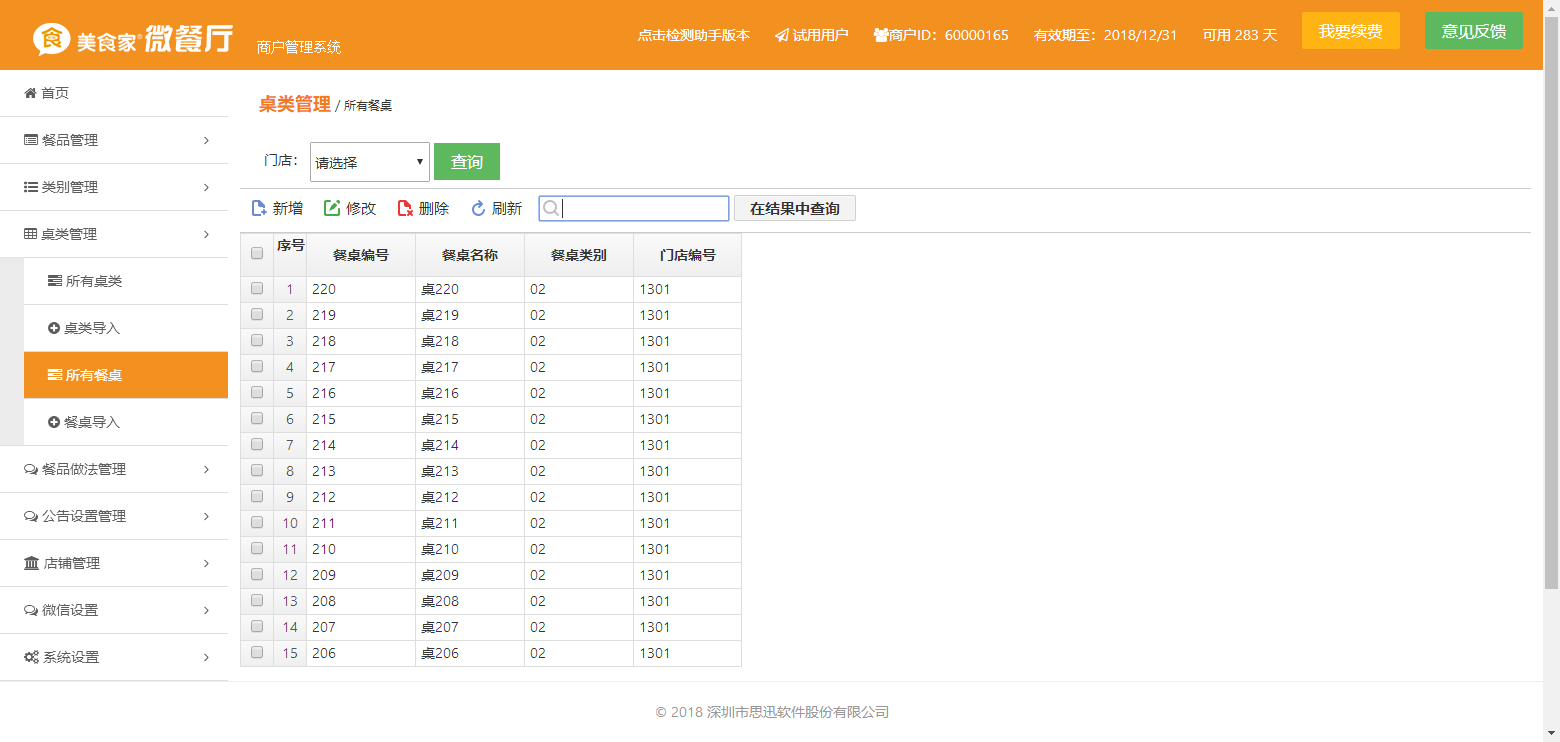Click the green 查询 button
Screen dimensions: 1560x742
(x=467, y=162)
